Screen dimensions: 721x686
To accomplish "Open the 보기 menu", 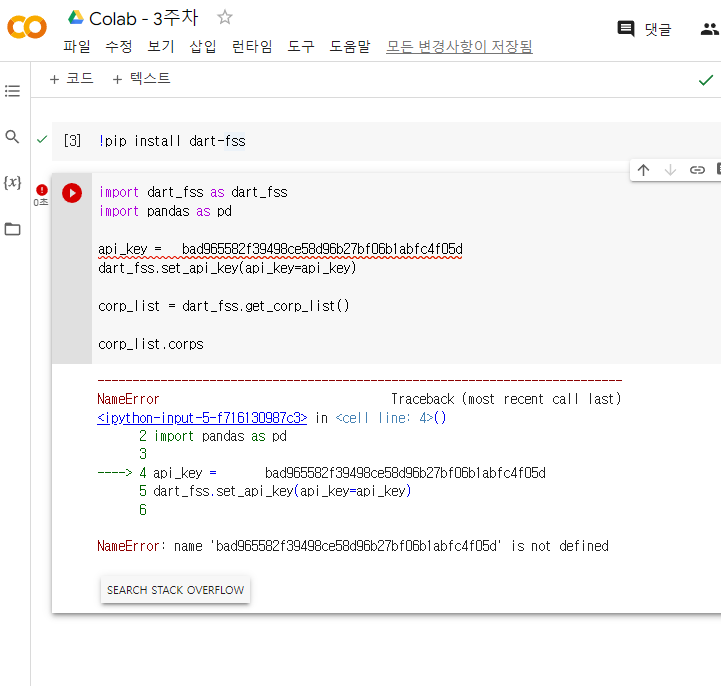I will [161, 46].
